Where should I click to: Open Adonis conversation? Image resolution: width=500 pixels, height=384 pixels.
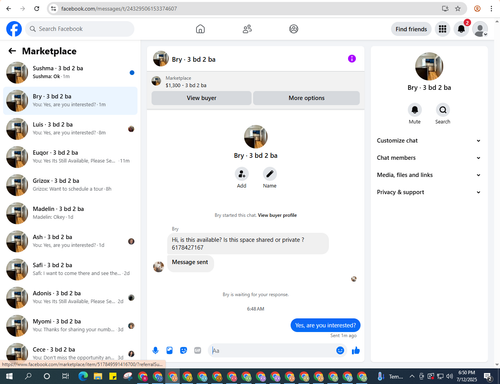tap(70, 297)
